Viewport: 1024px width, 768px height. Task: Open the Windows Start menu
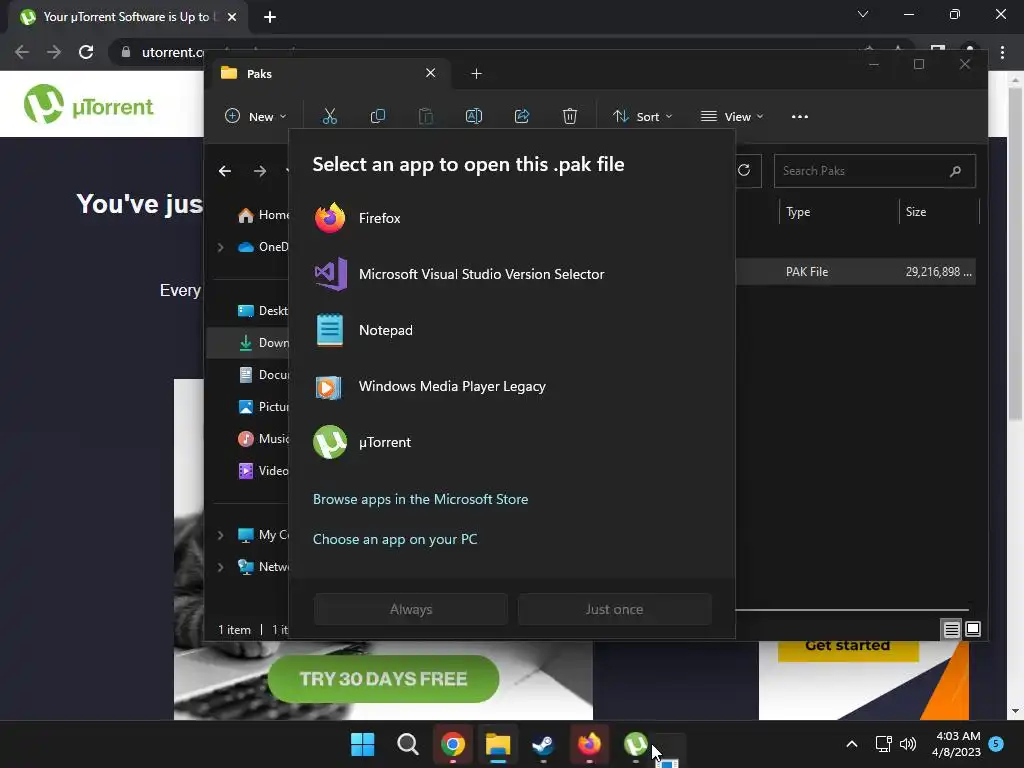[x=362, y=744]
